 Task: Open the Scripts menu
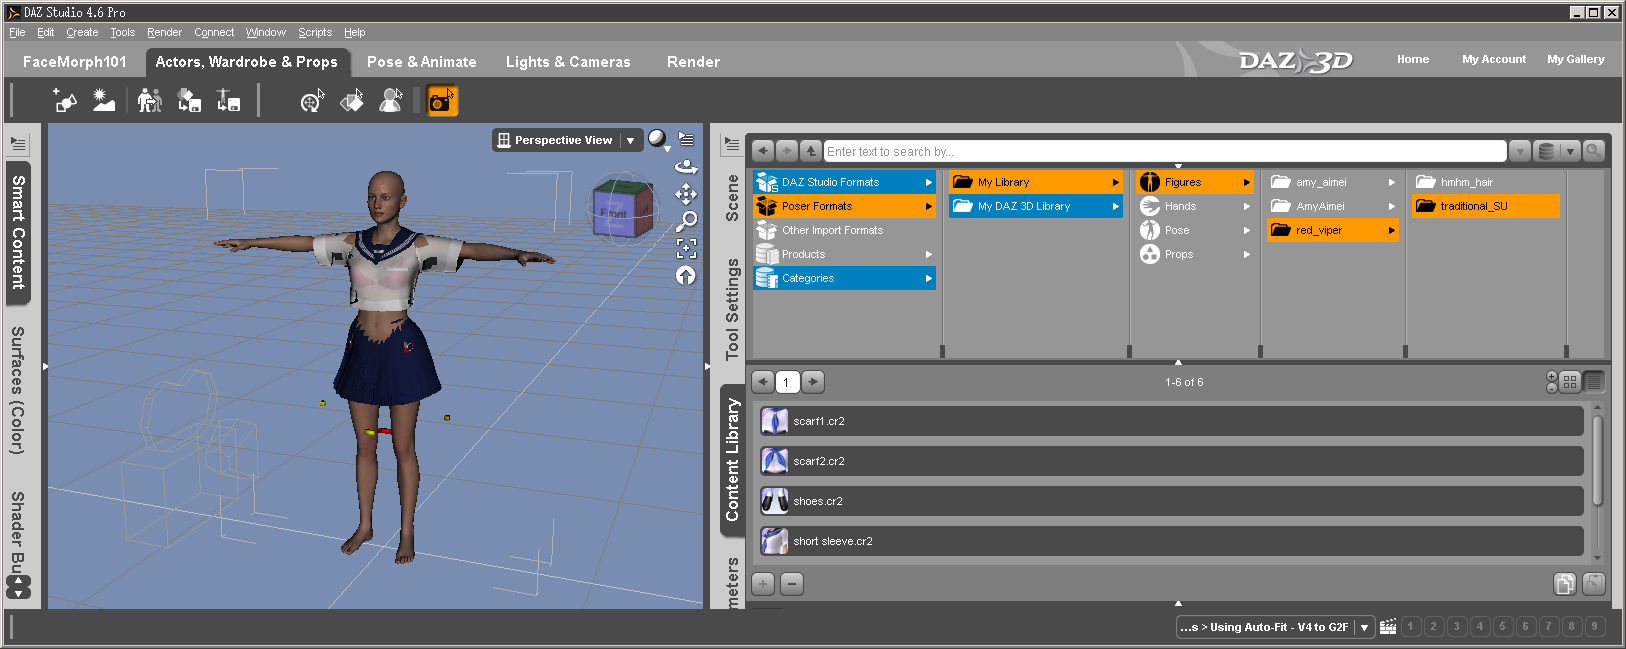[315, 32]
